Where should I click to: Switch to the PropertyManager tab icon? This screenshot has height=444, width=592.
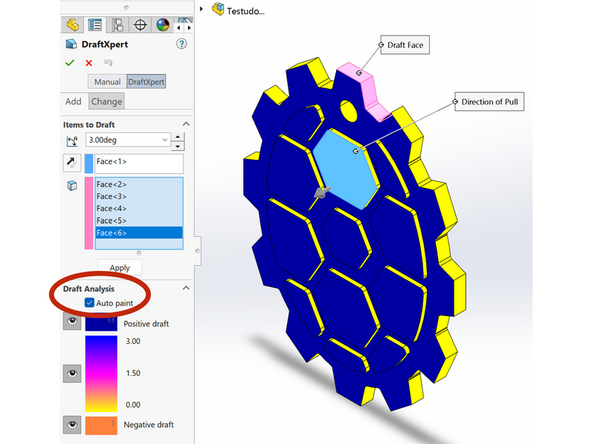tap(95, 25)
